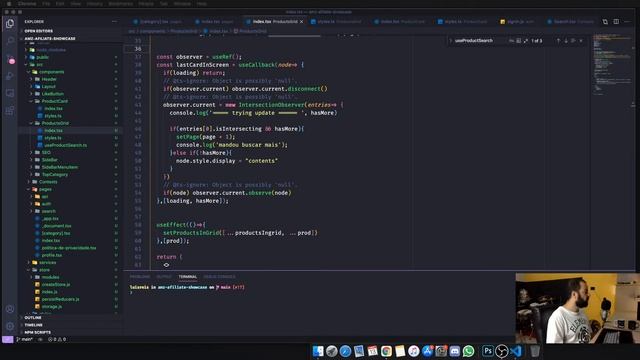Open WhatsApp from the dock
The image size is (640, 360).
469,351
